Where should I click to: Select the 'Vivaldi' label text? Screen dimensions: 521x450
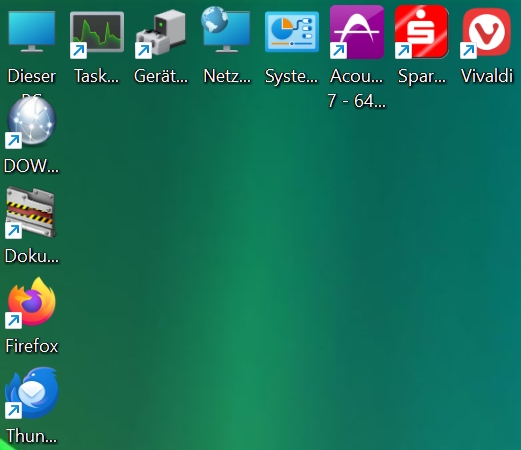[487, 76]
